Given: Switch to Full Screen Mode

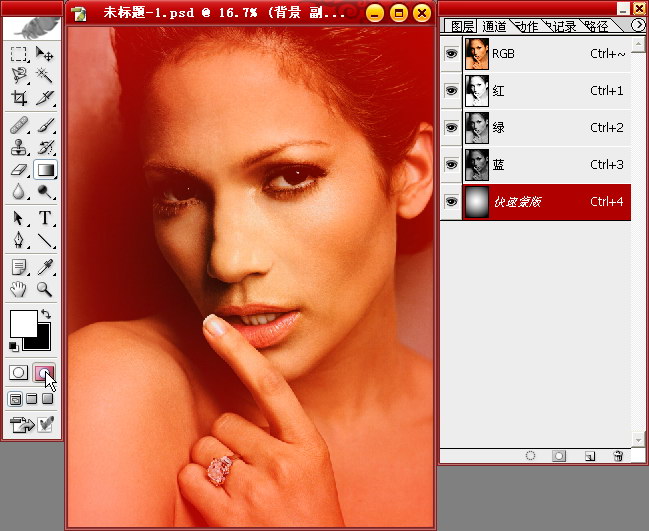Looking at the screenshot, I should click(x=48, y=399).
